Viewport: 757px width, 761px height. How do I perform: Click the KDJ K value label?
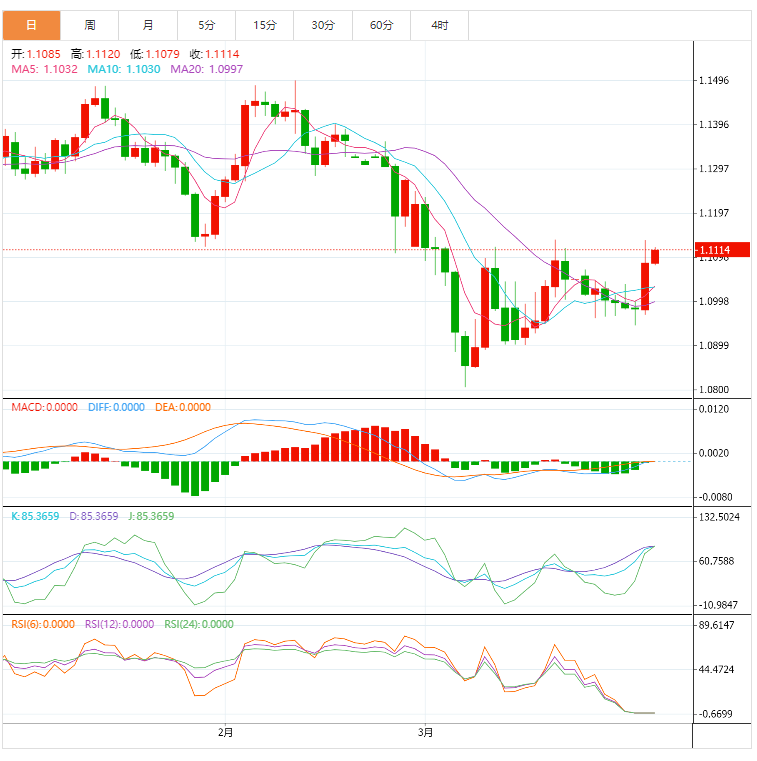point(35,516)
